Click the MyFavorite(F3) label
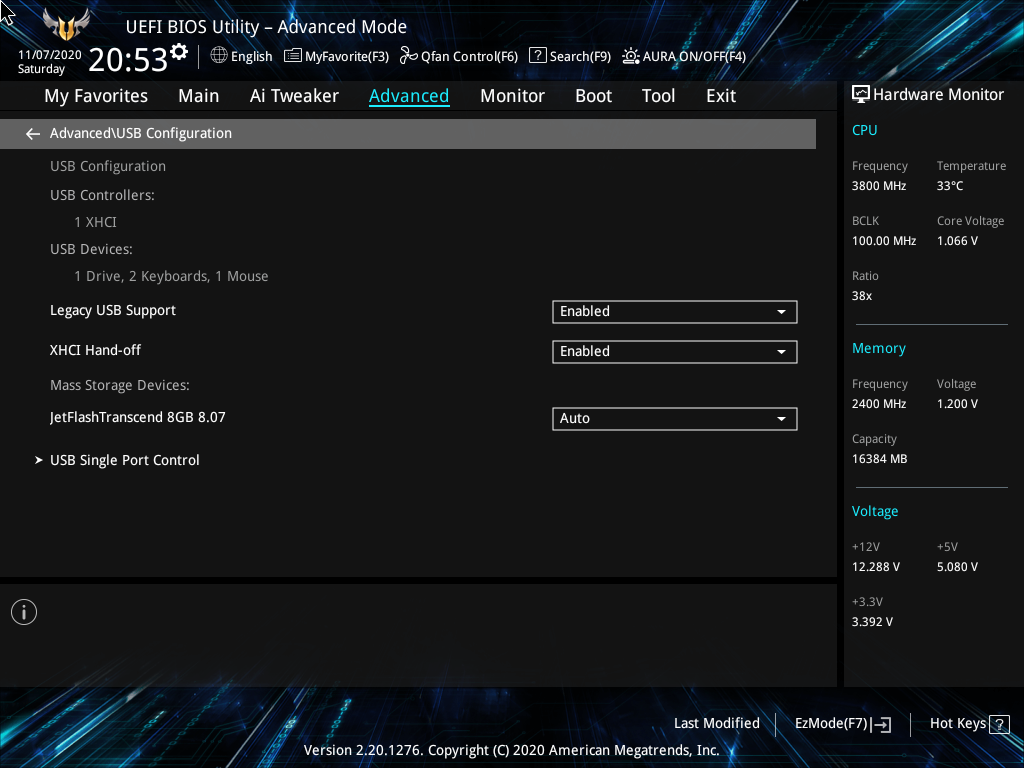 (x=347, y=57)
